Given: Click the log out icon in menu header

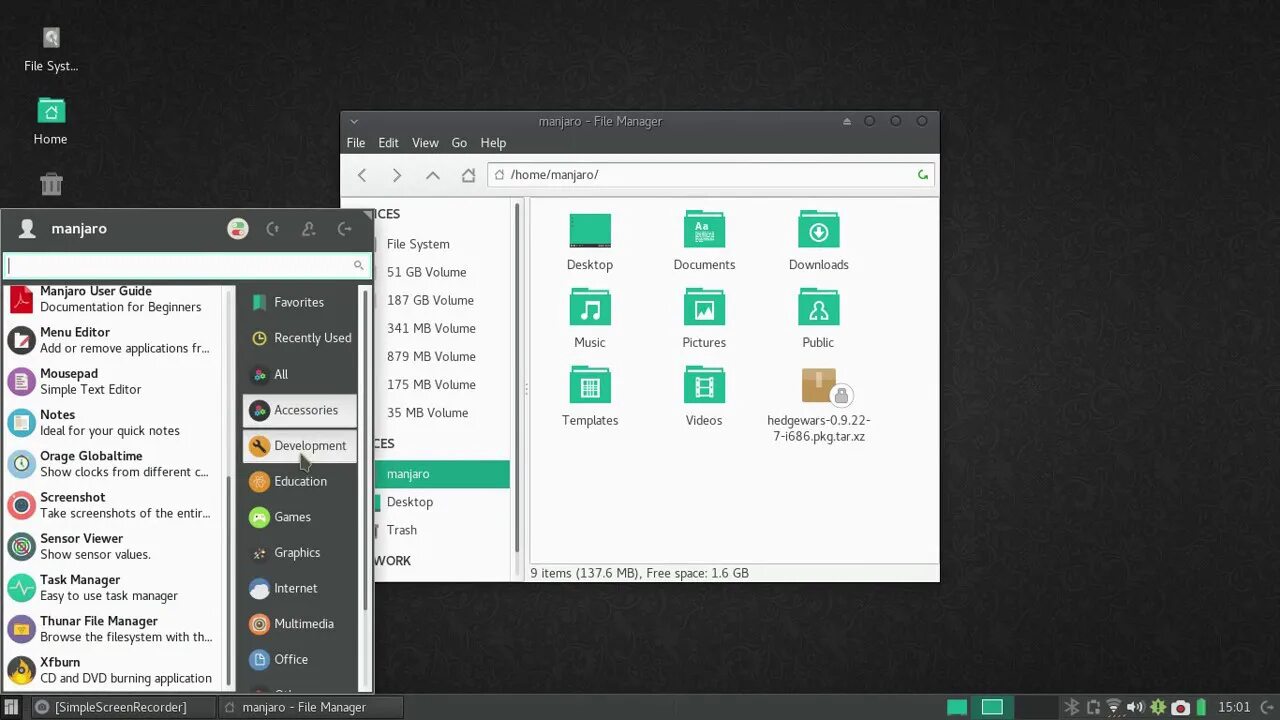Looking at the screenshot, I should [345, 229].
